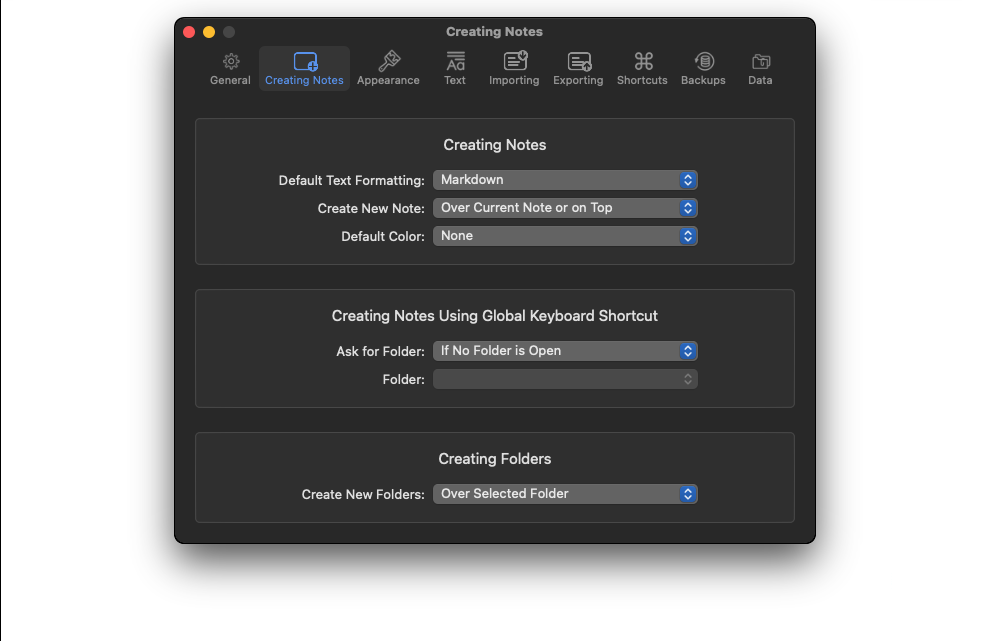Select the Creating Notes toolbar icon
Viewport: 992px width, 641px height.
click(305, 62)
